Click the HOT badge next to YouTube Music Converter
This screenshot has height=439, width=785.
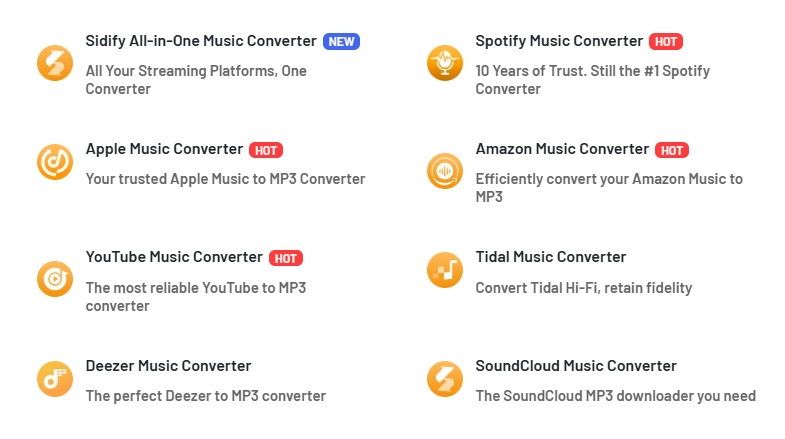(x=286, y=258)
